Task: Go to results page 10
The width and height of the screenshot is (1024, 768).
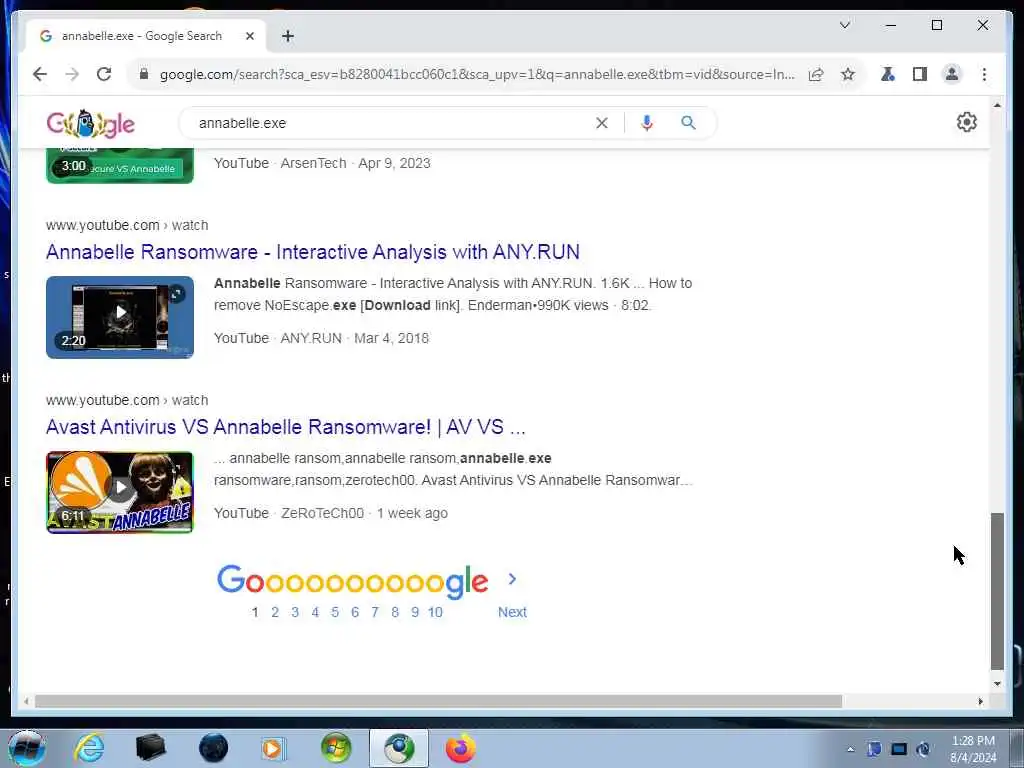Action: click(x=435, y=612)
